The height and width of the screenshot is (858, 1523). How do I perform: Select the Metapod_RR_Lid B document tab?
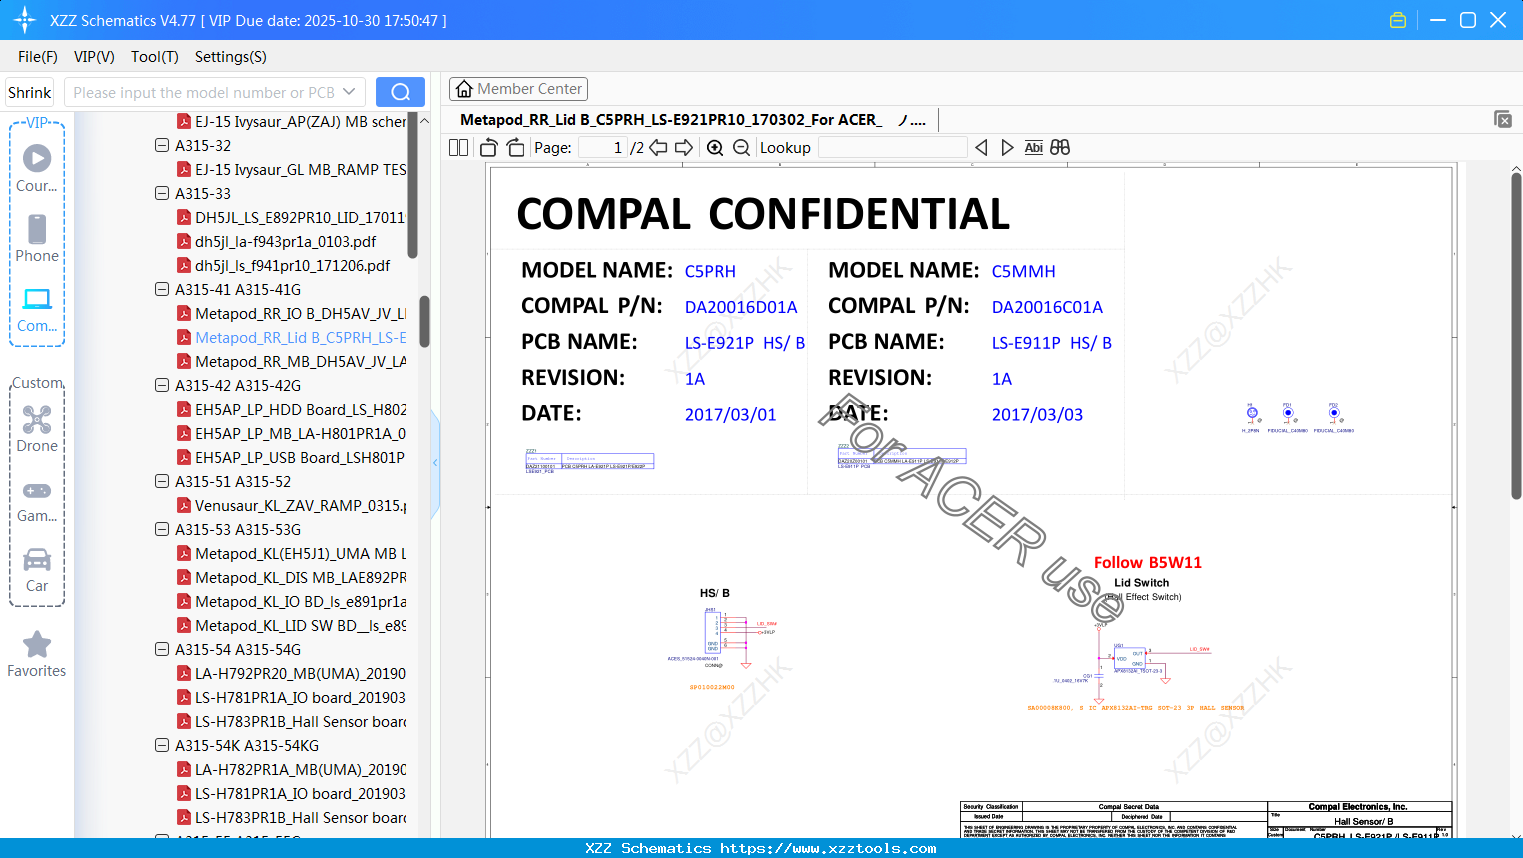coord(693,120)
